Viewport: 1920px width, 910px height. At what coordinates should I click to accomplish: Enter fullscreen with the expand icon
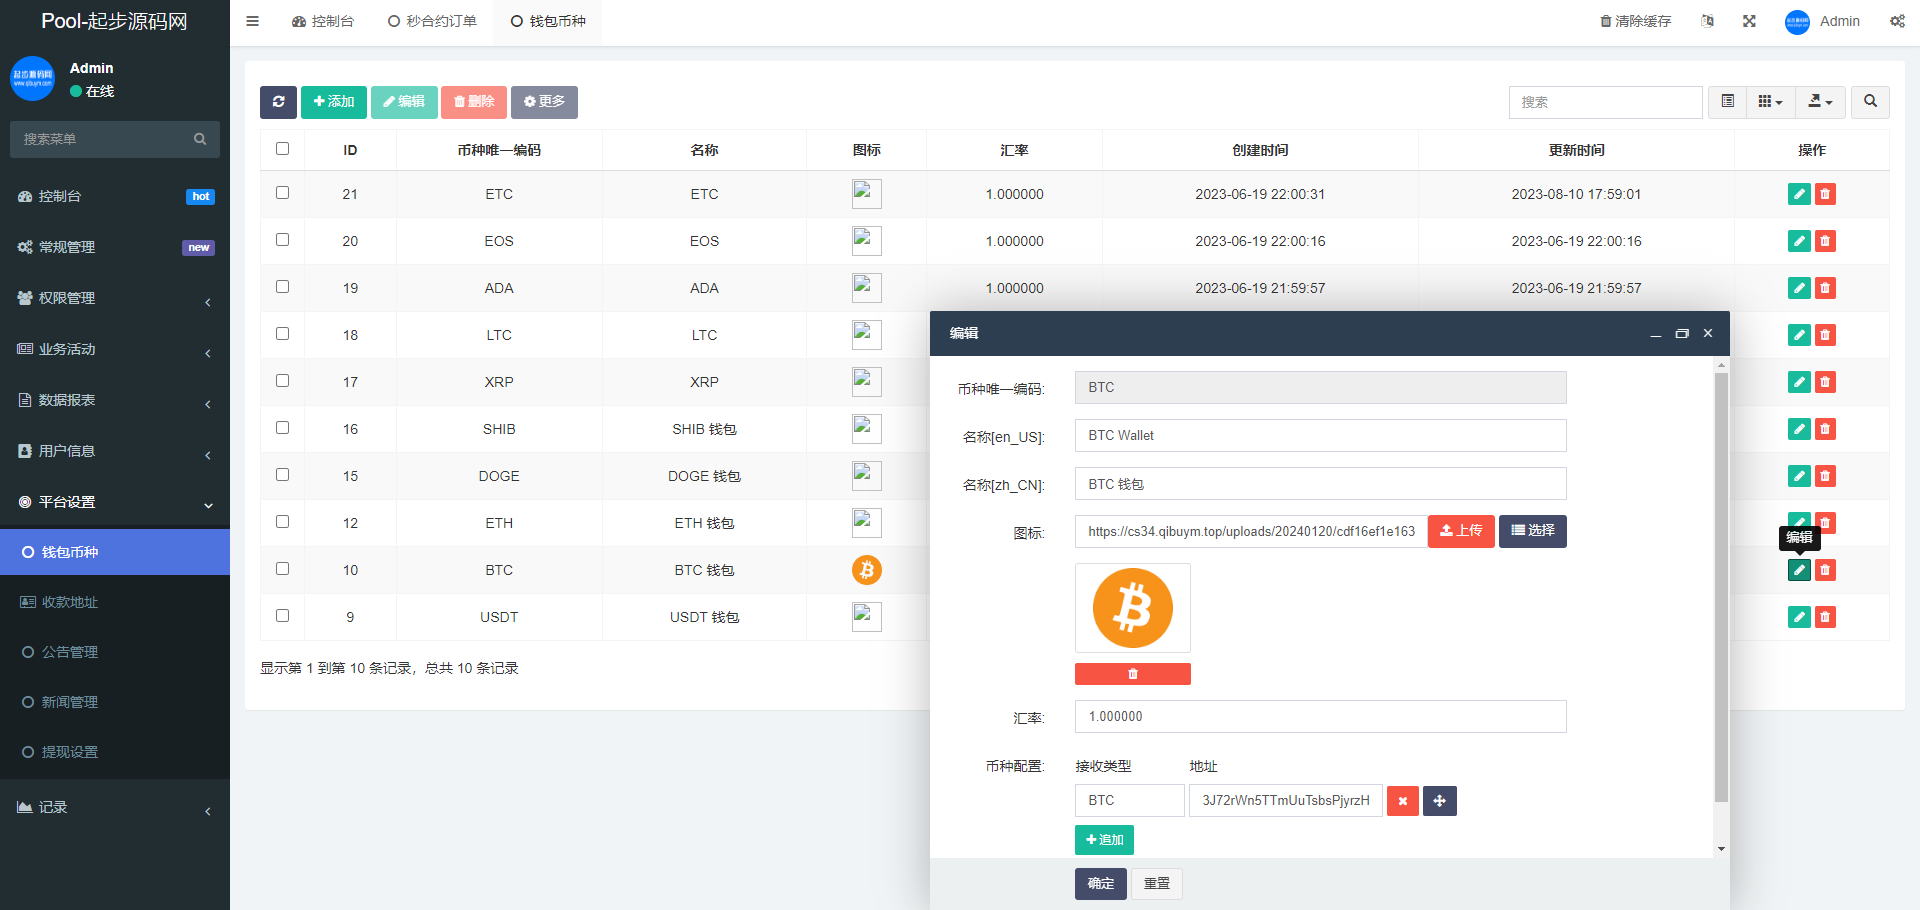click(x=1749, y=21)
